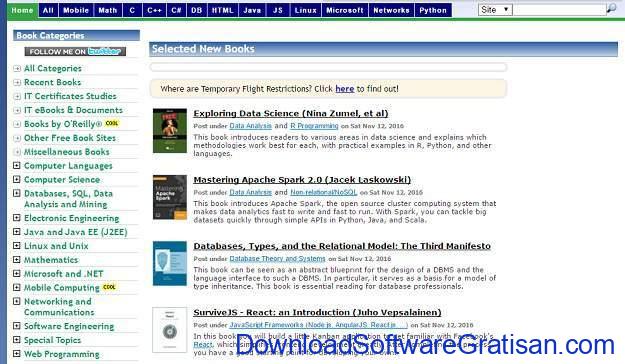Open the C tab
Screen dimensions: 625x364
coord(132,10)
